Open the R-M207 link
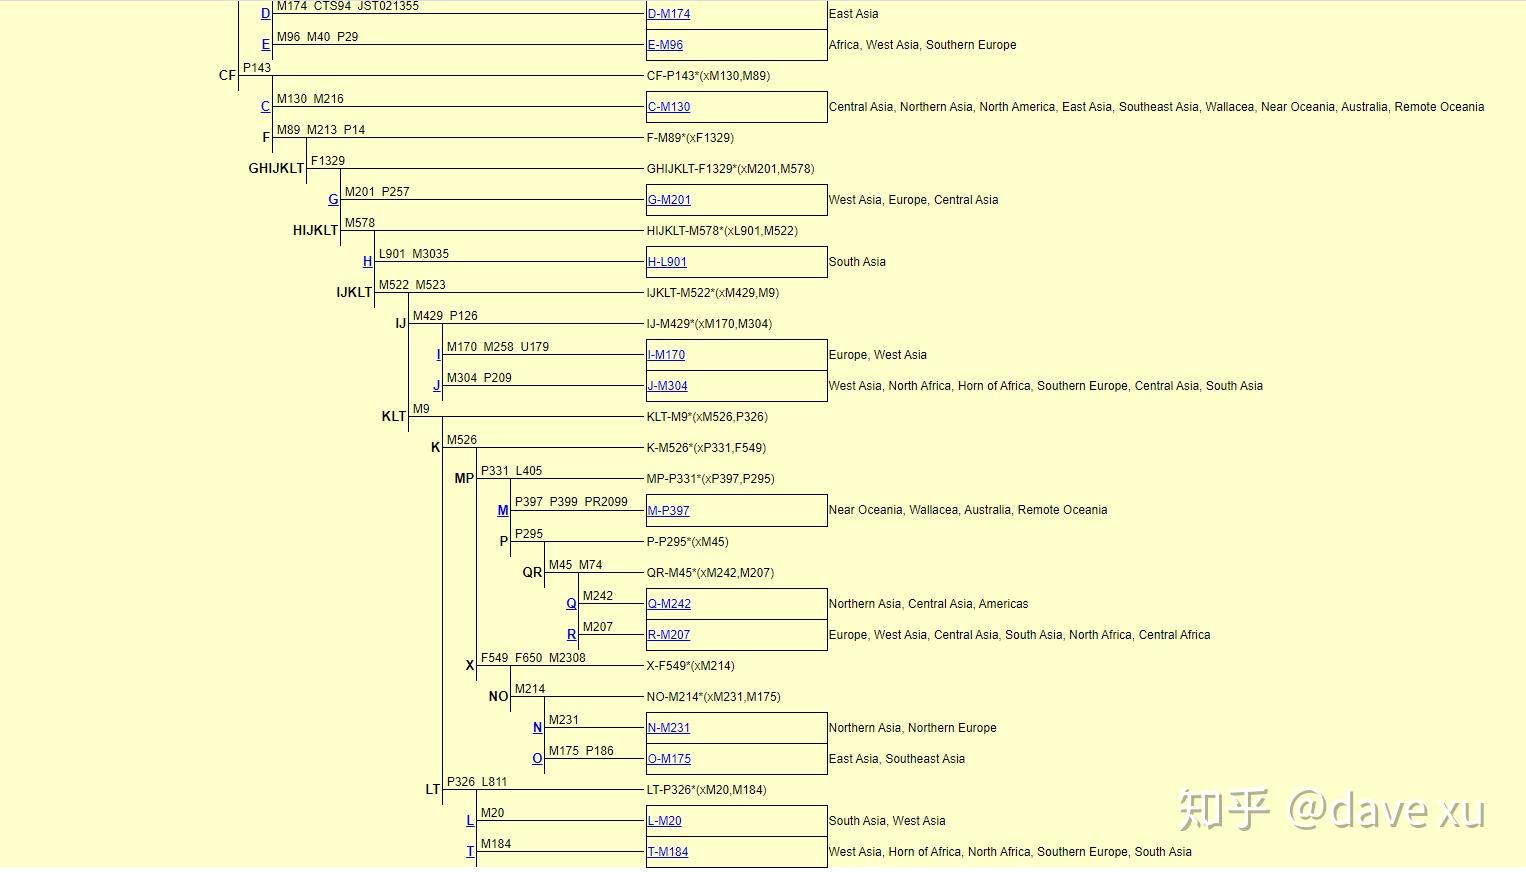This screenshot has width=1526, height=873. [x=669, y=635]
